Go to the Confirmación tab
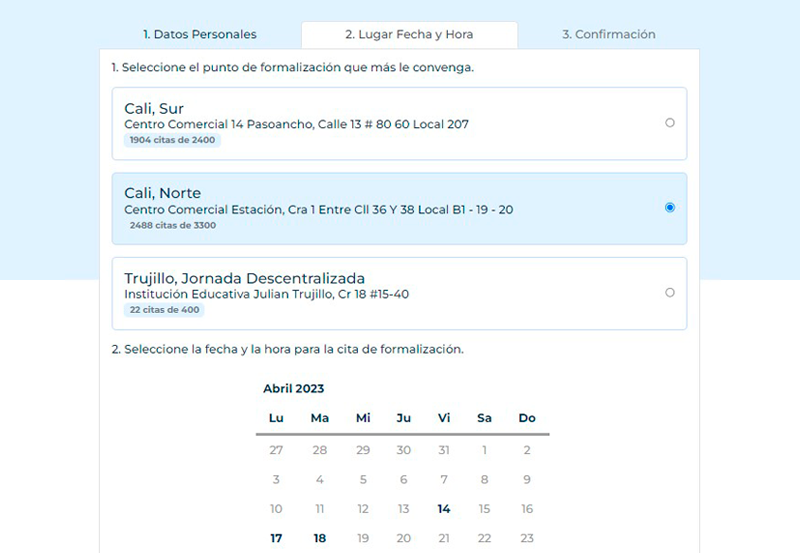 608,34
